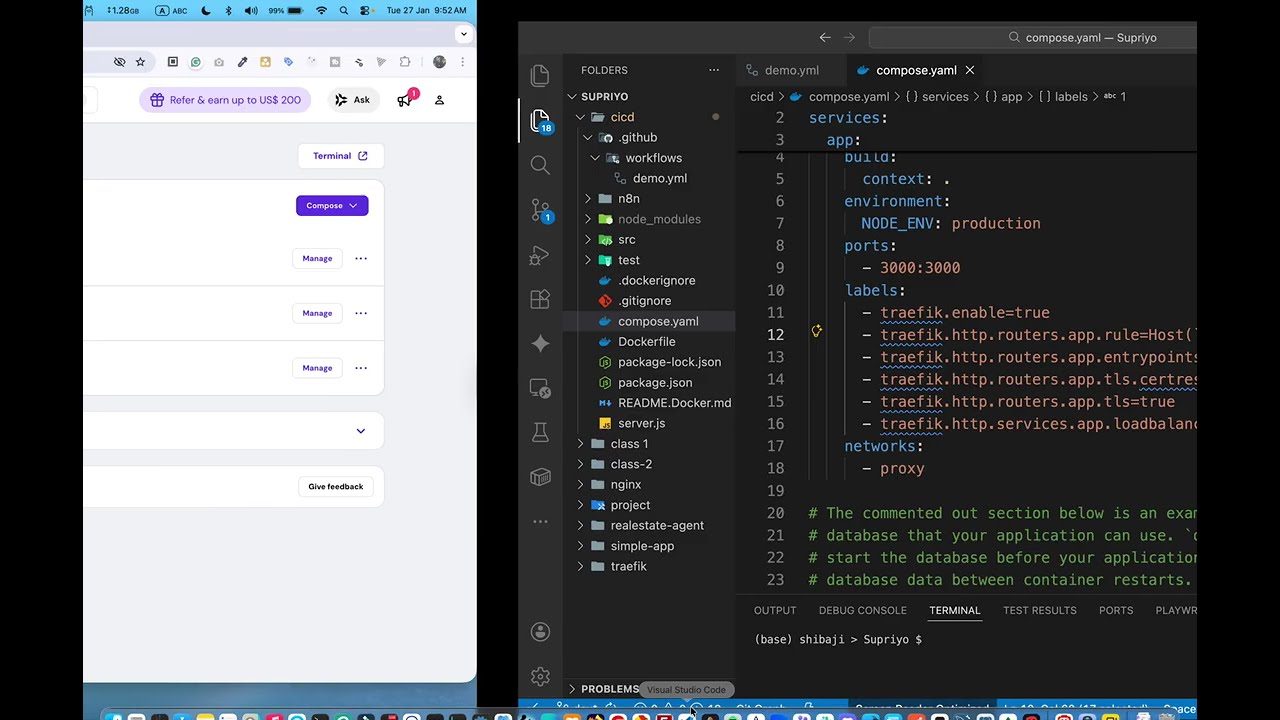Viewport: 1280px width, 720px height.
Task: Open Accounts menu in VS Code activity bar
Action: (540, 632)
